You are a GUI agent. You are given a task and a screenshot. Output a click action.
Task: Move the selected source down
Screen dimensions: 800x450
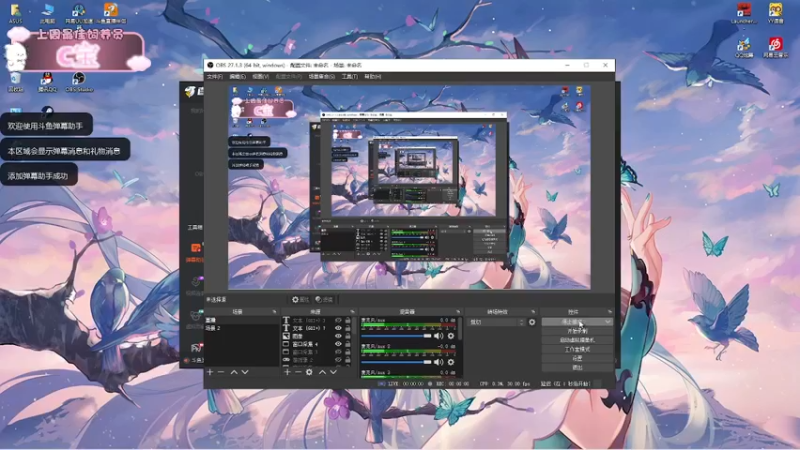pyautogui.click(x=333, y=372)
